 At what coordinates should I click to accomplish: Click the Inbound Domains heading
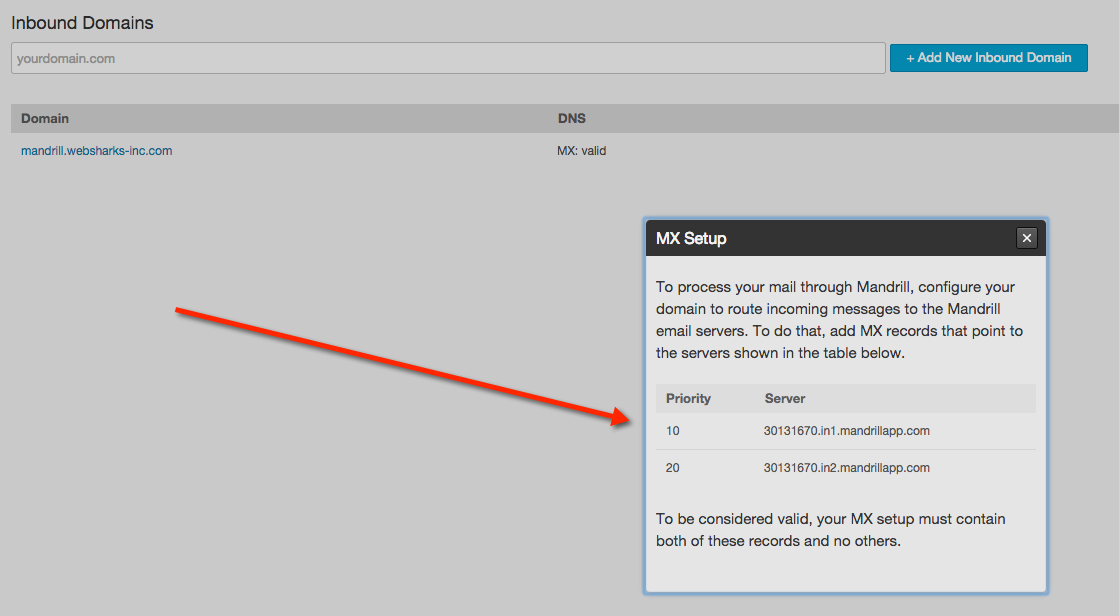[x=82, y=23]
